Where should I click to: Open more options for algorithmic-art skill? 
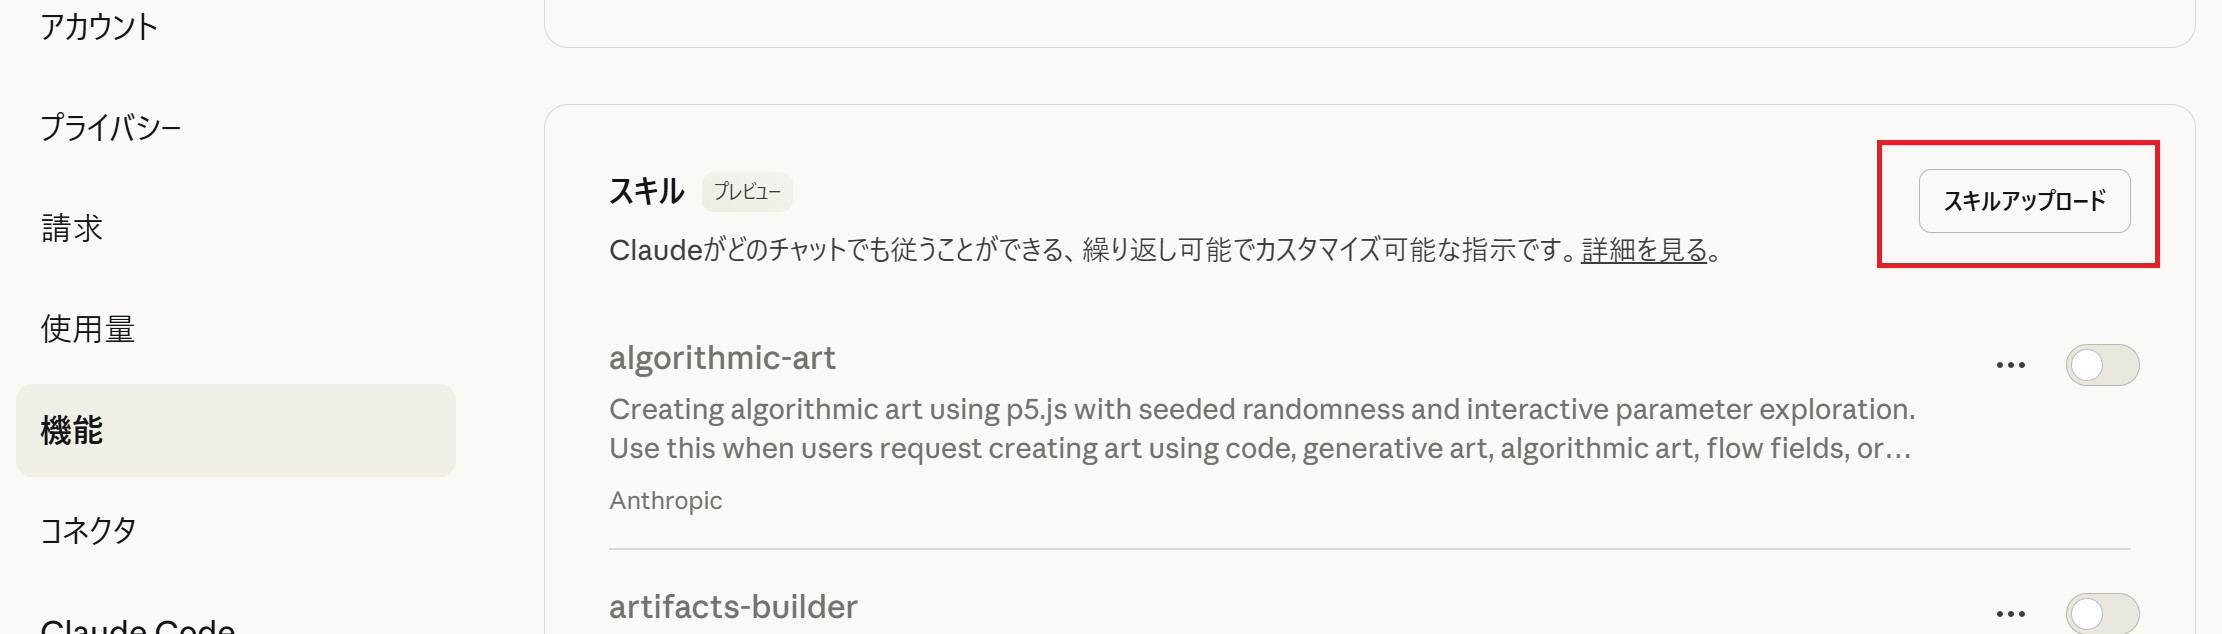[2010, 365]
